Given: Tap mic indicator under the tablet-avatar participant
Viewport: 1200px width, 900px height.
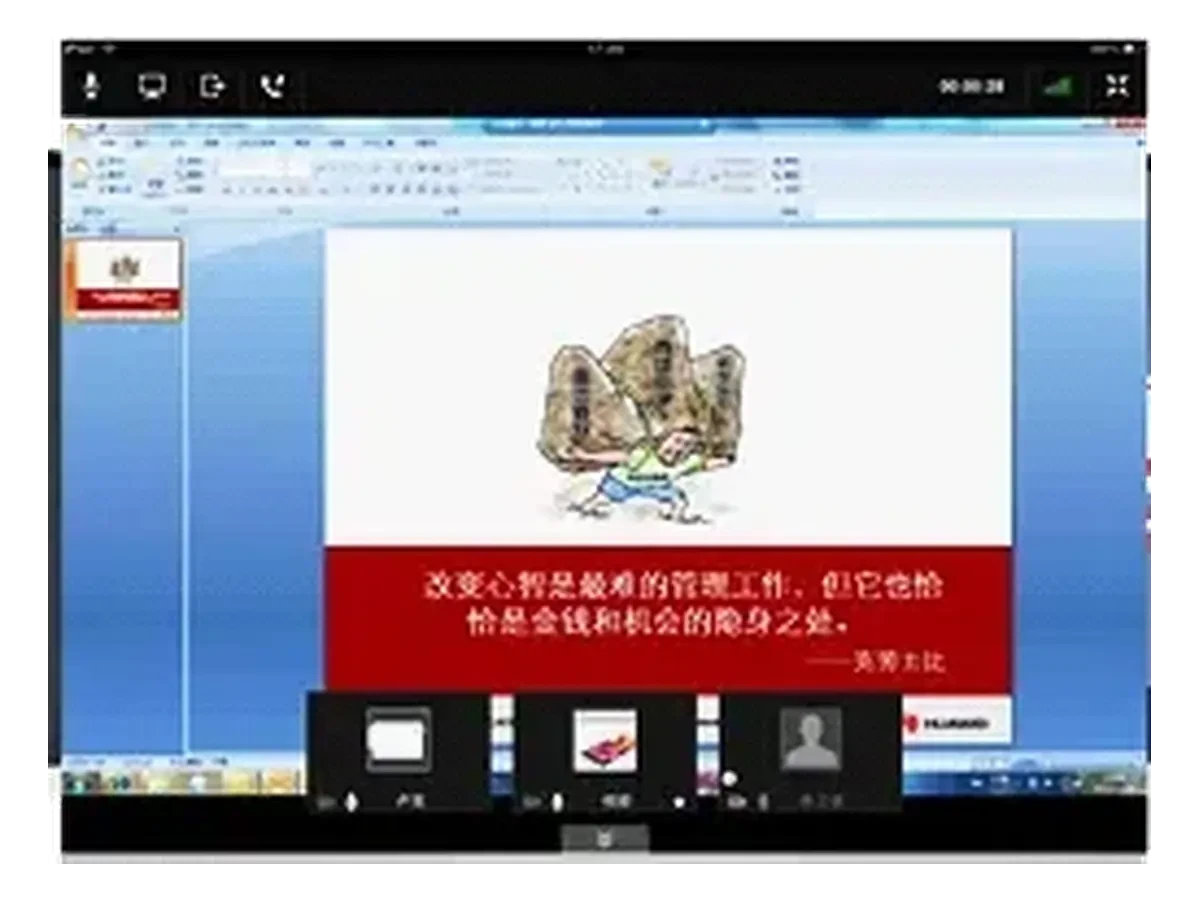Looking at the screenshot, I should click(350, 802).
